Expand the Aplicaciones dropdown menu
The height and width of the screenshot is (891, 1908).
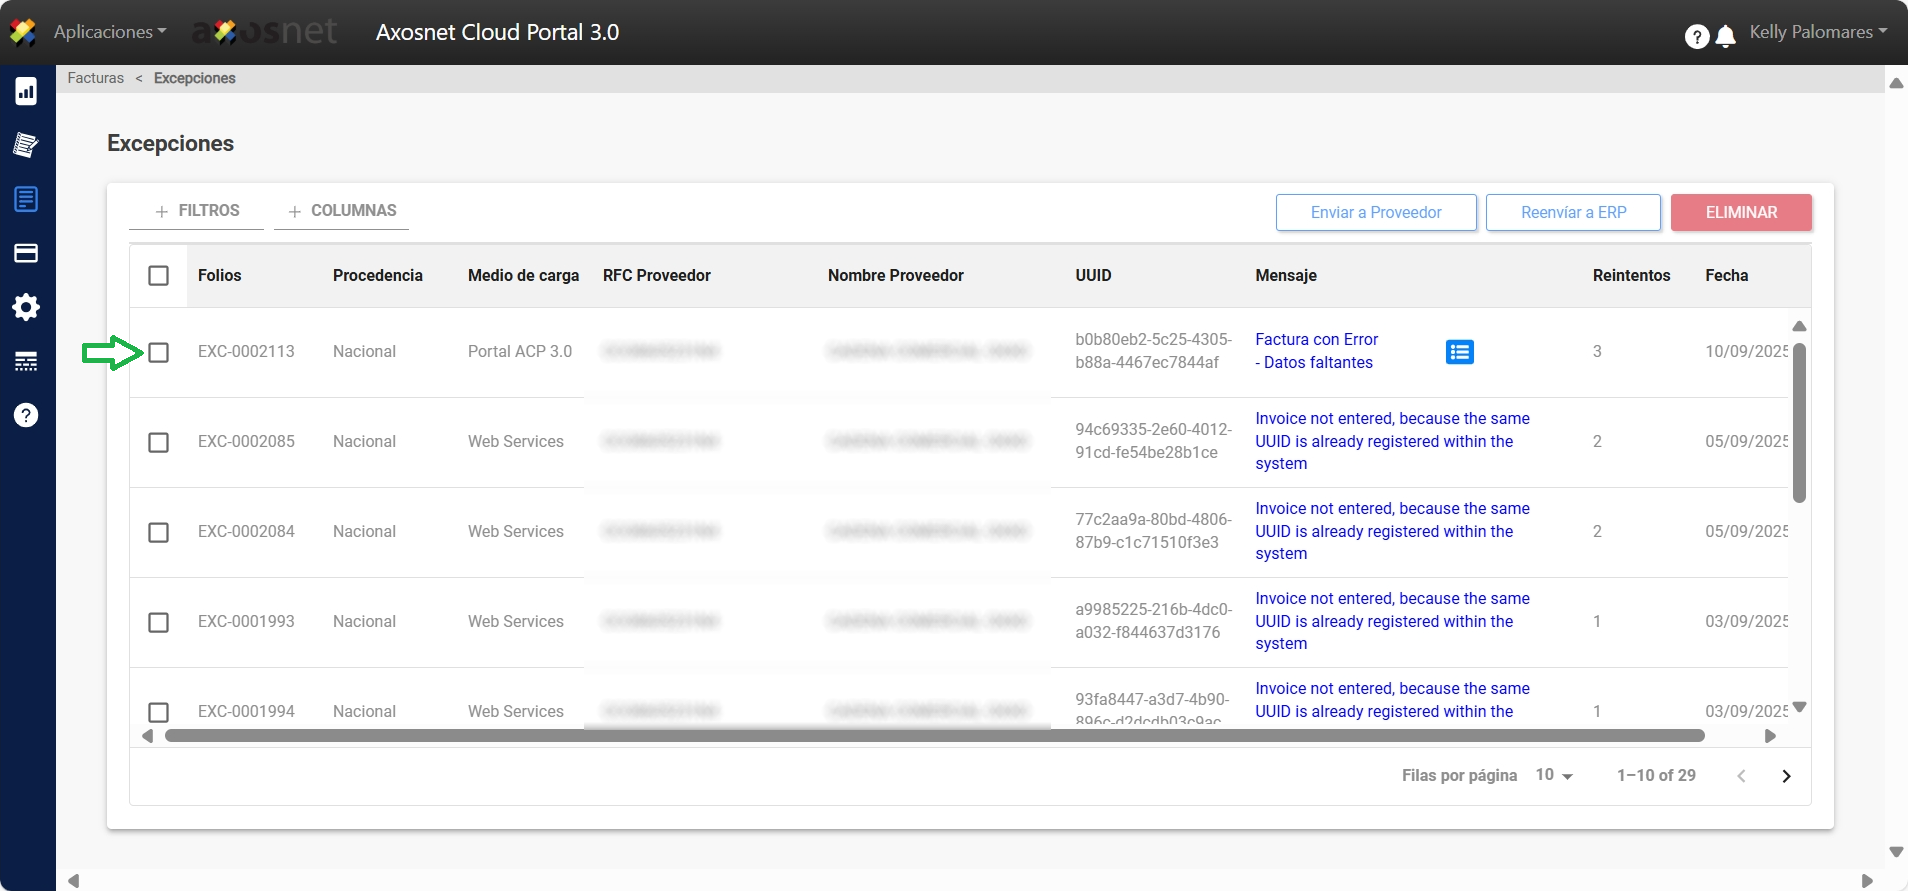110,32
